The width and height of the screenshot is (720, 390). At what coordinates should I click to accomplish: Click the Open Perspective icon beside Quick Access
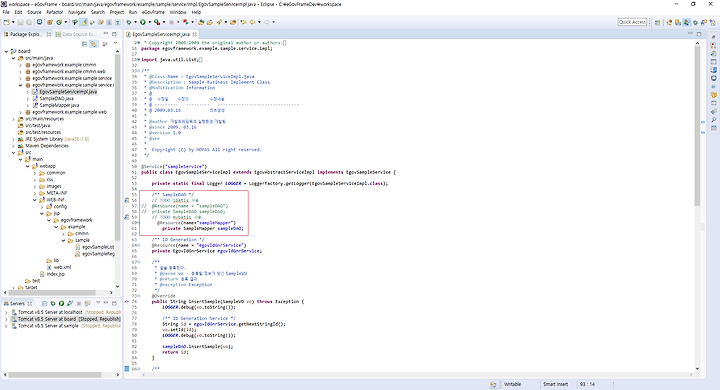pyautogui.click(x=658, y=22)
